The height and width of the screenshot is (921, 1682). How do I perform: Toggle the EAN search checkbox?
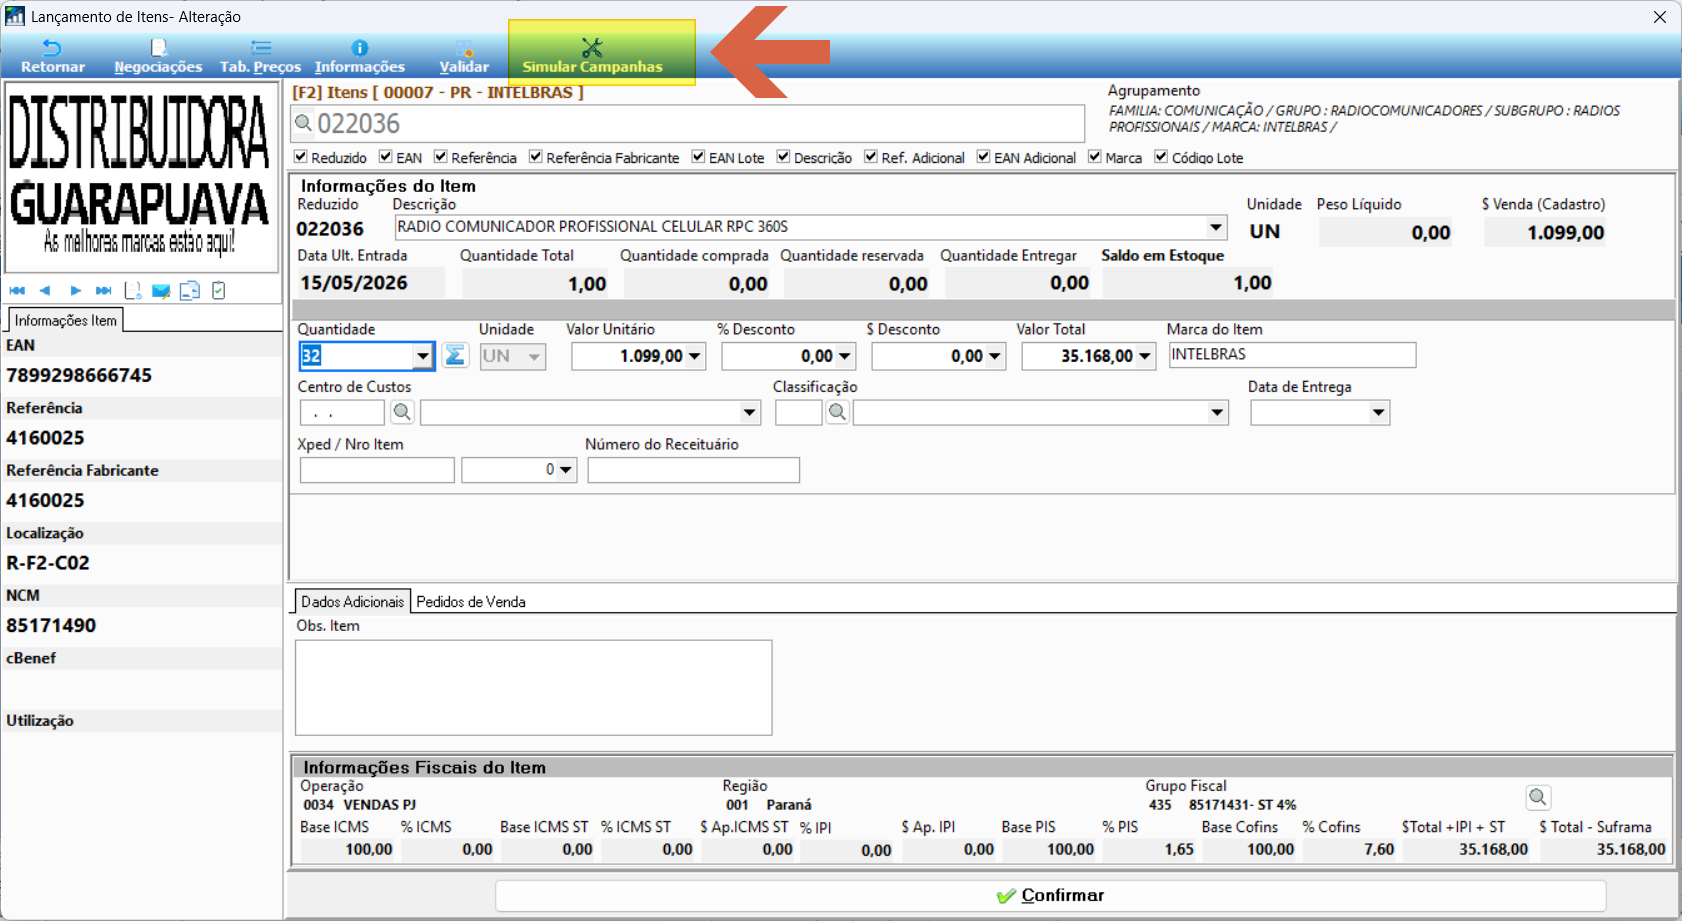386,157
